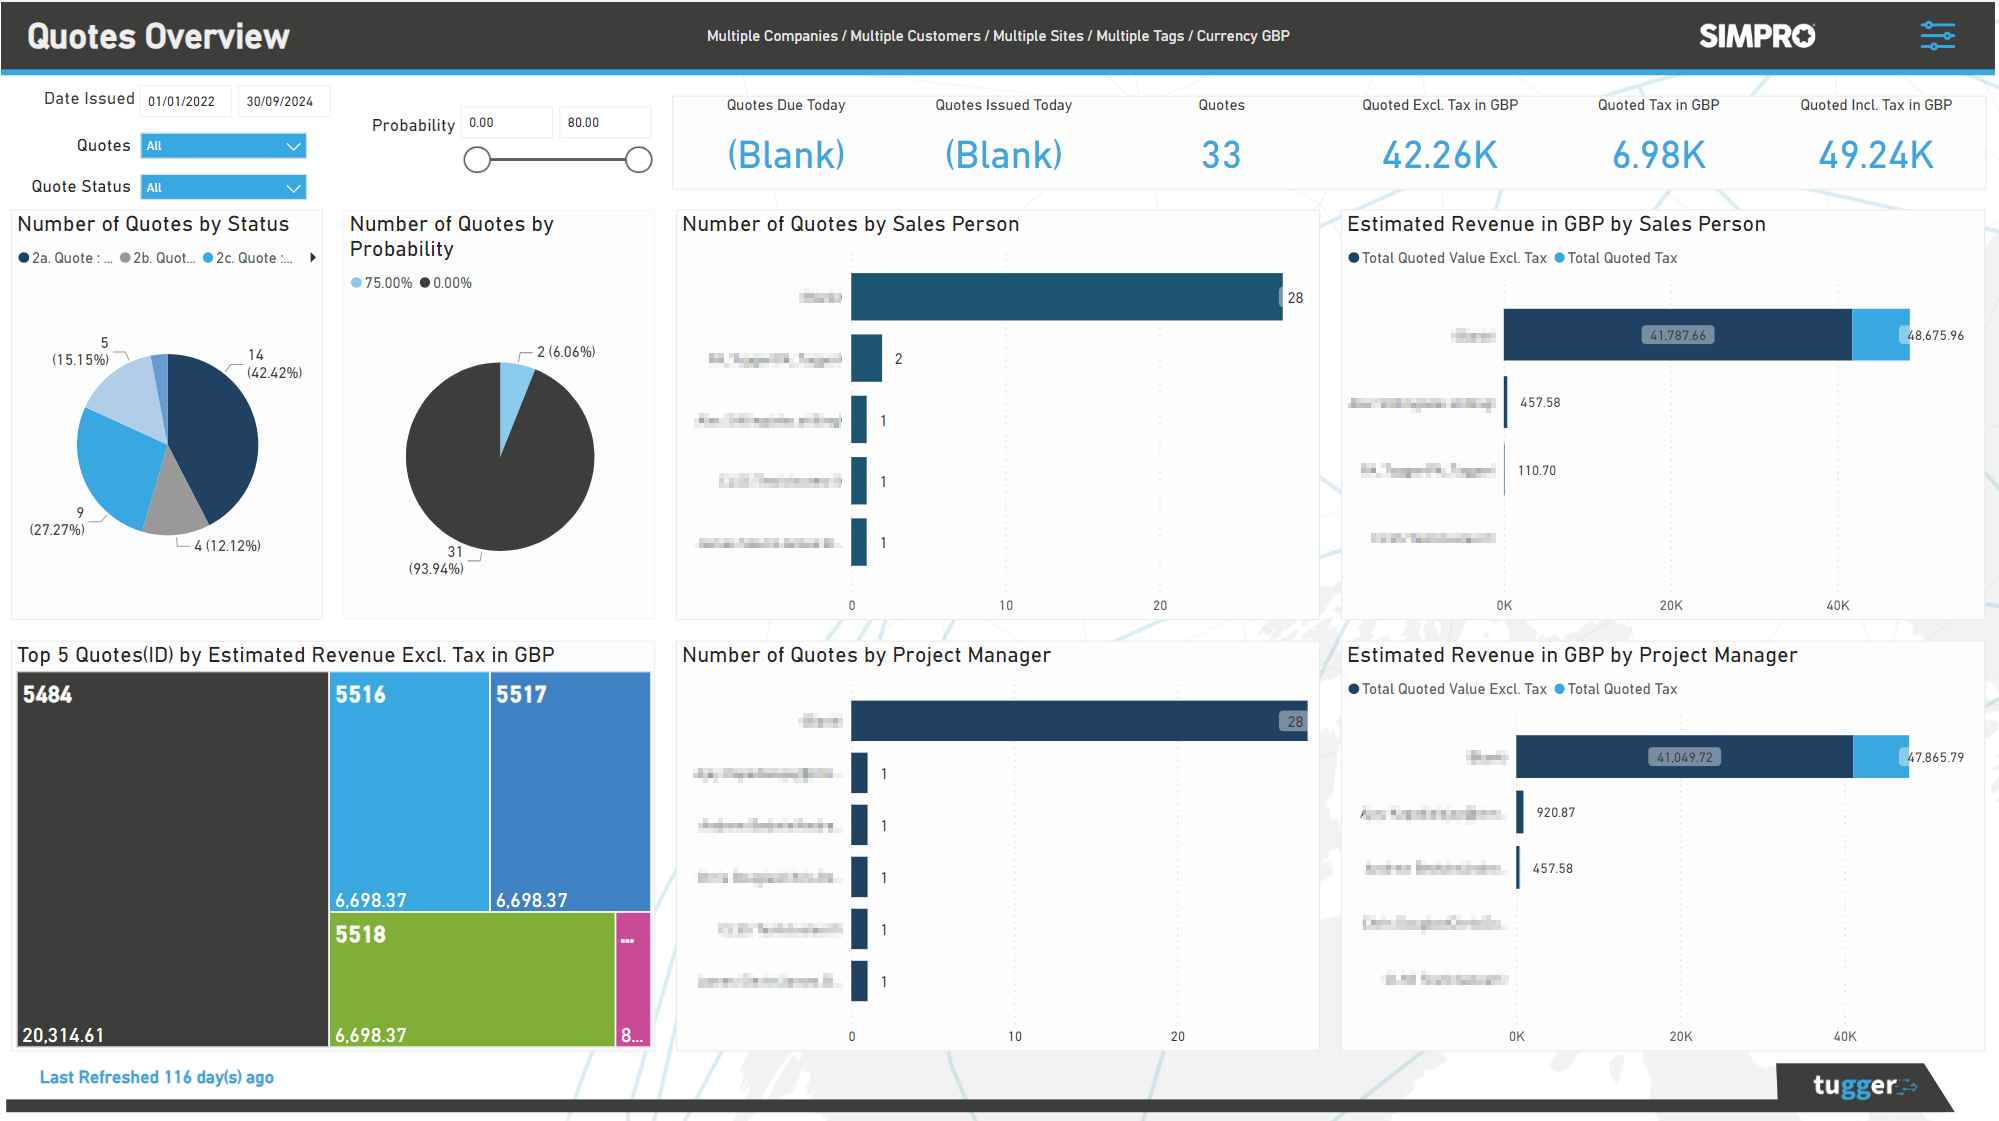The image size is (1999, 1121).
Task: Click the Date Issued end date field
Action: click(284, 101)
